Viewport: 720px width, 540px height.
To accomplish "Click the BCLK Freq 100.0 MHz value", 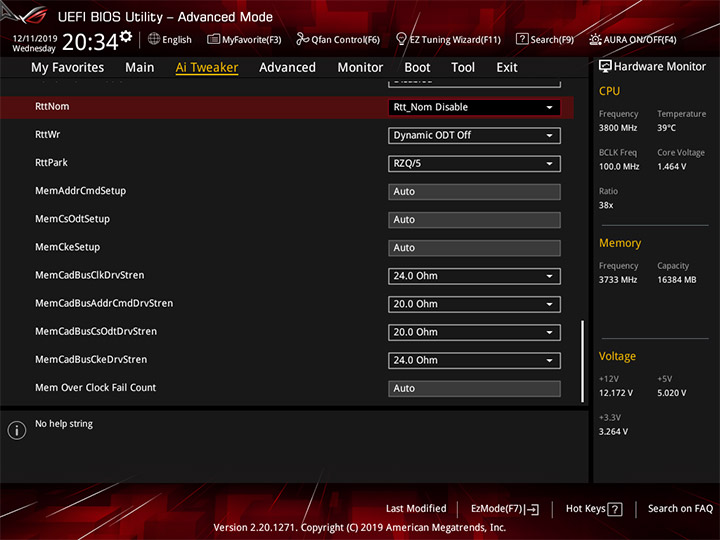I will pos(619,167).
